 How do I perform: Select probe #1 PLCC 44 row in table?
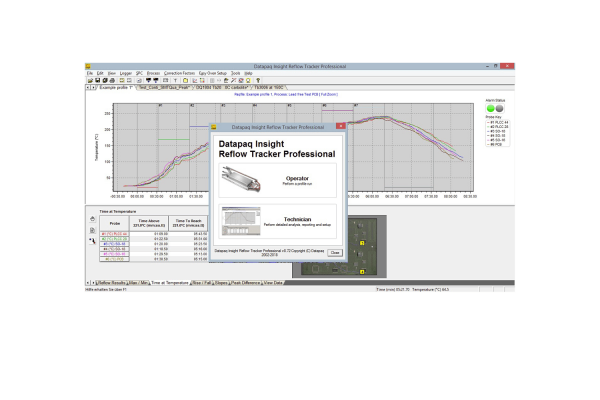pos(153,234)
